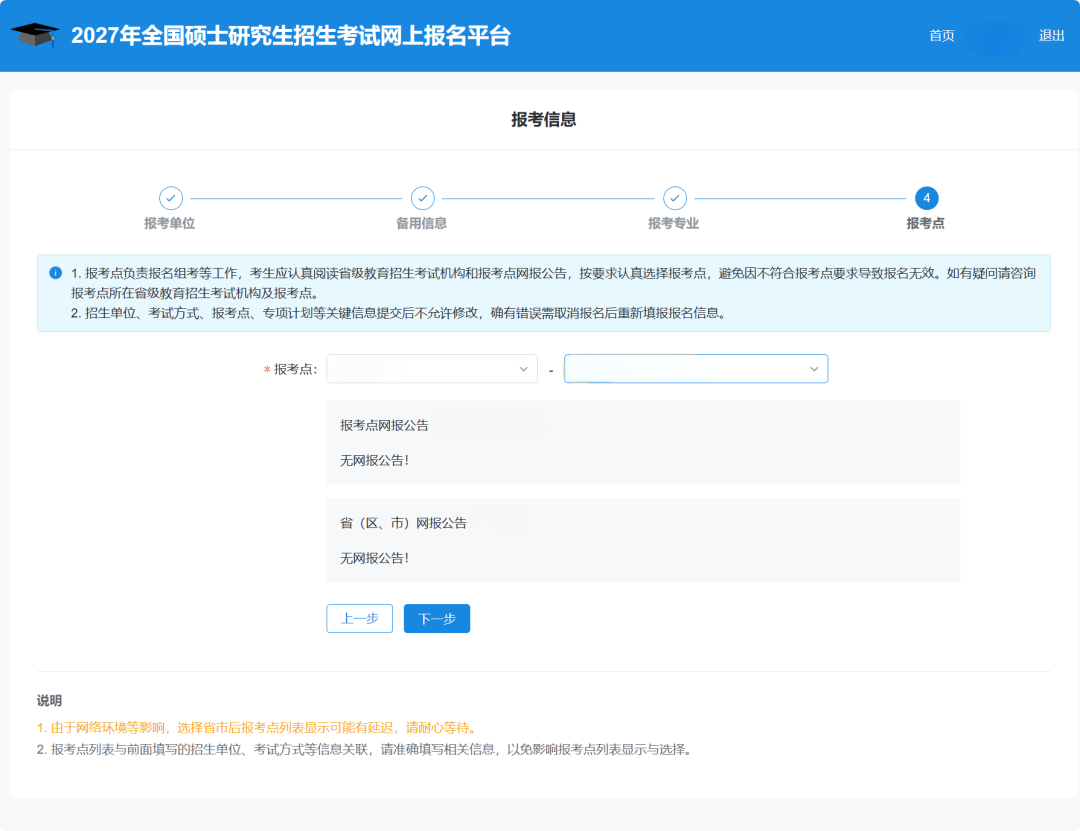The height and width of the screenshot is (831, 1080).
Task: Click the site dropdown chevron arrow
Action: tap(814, 369)
